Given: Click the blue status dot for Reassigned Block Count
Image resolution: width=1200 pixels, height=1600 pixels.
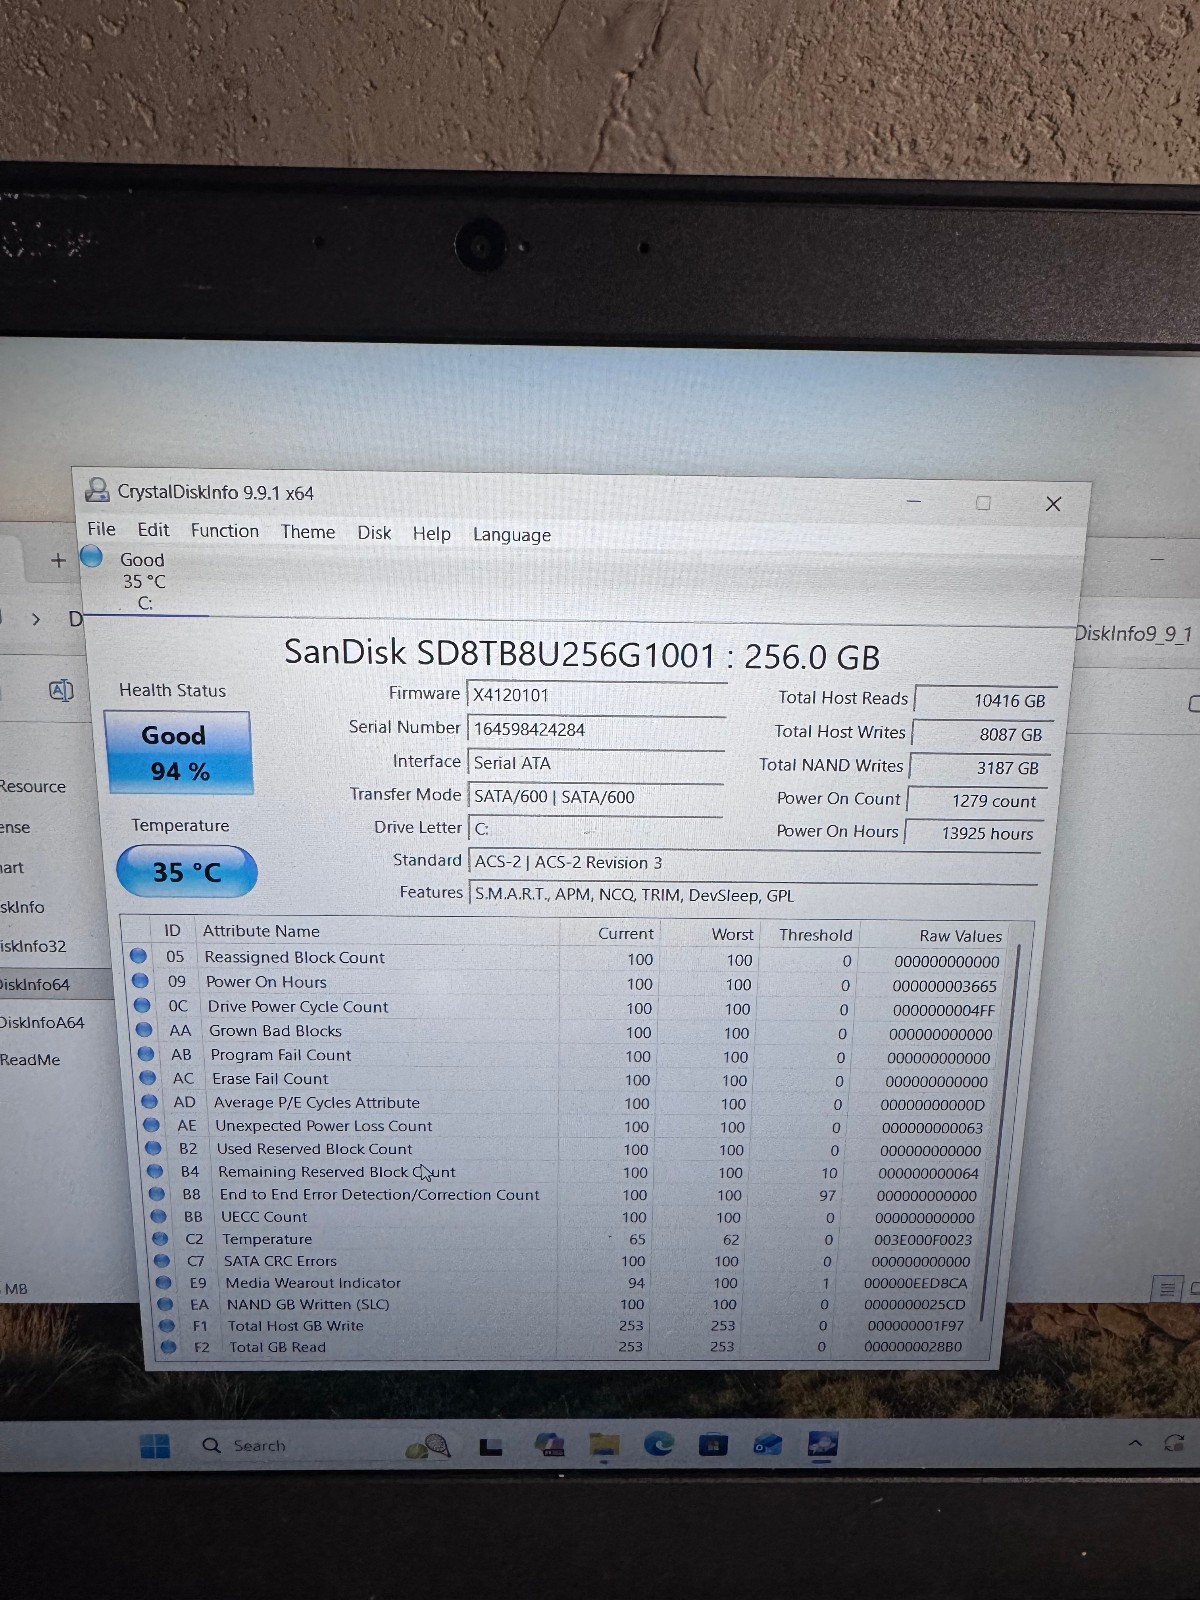Looking at the screenshot, I should point(139,956).
